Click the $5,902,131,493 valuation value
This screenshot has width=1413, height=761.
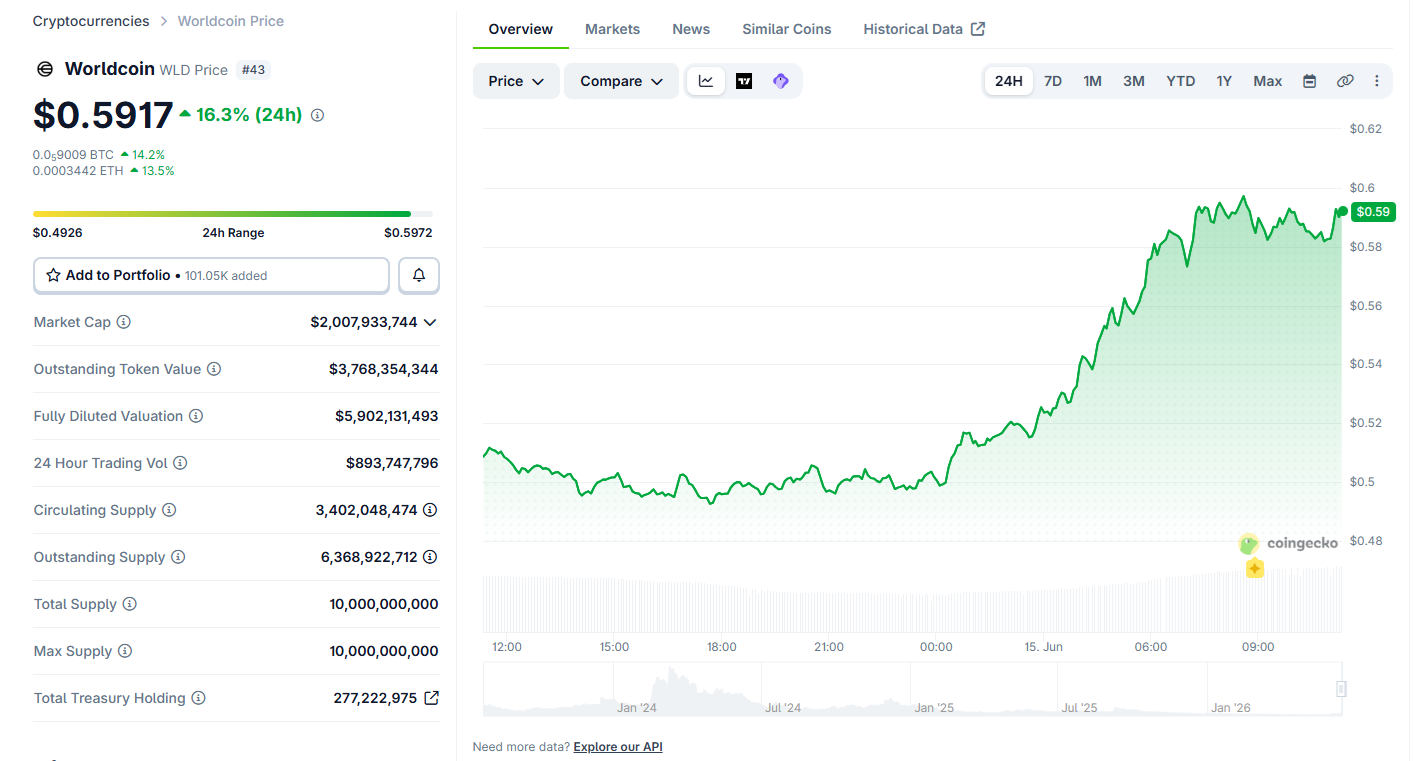387,416
